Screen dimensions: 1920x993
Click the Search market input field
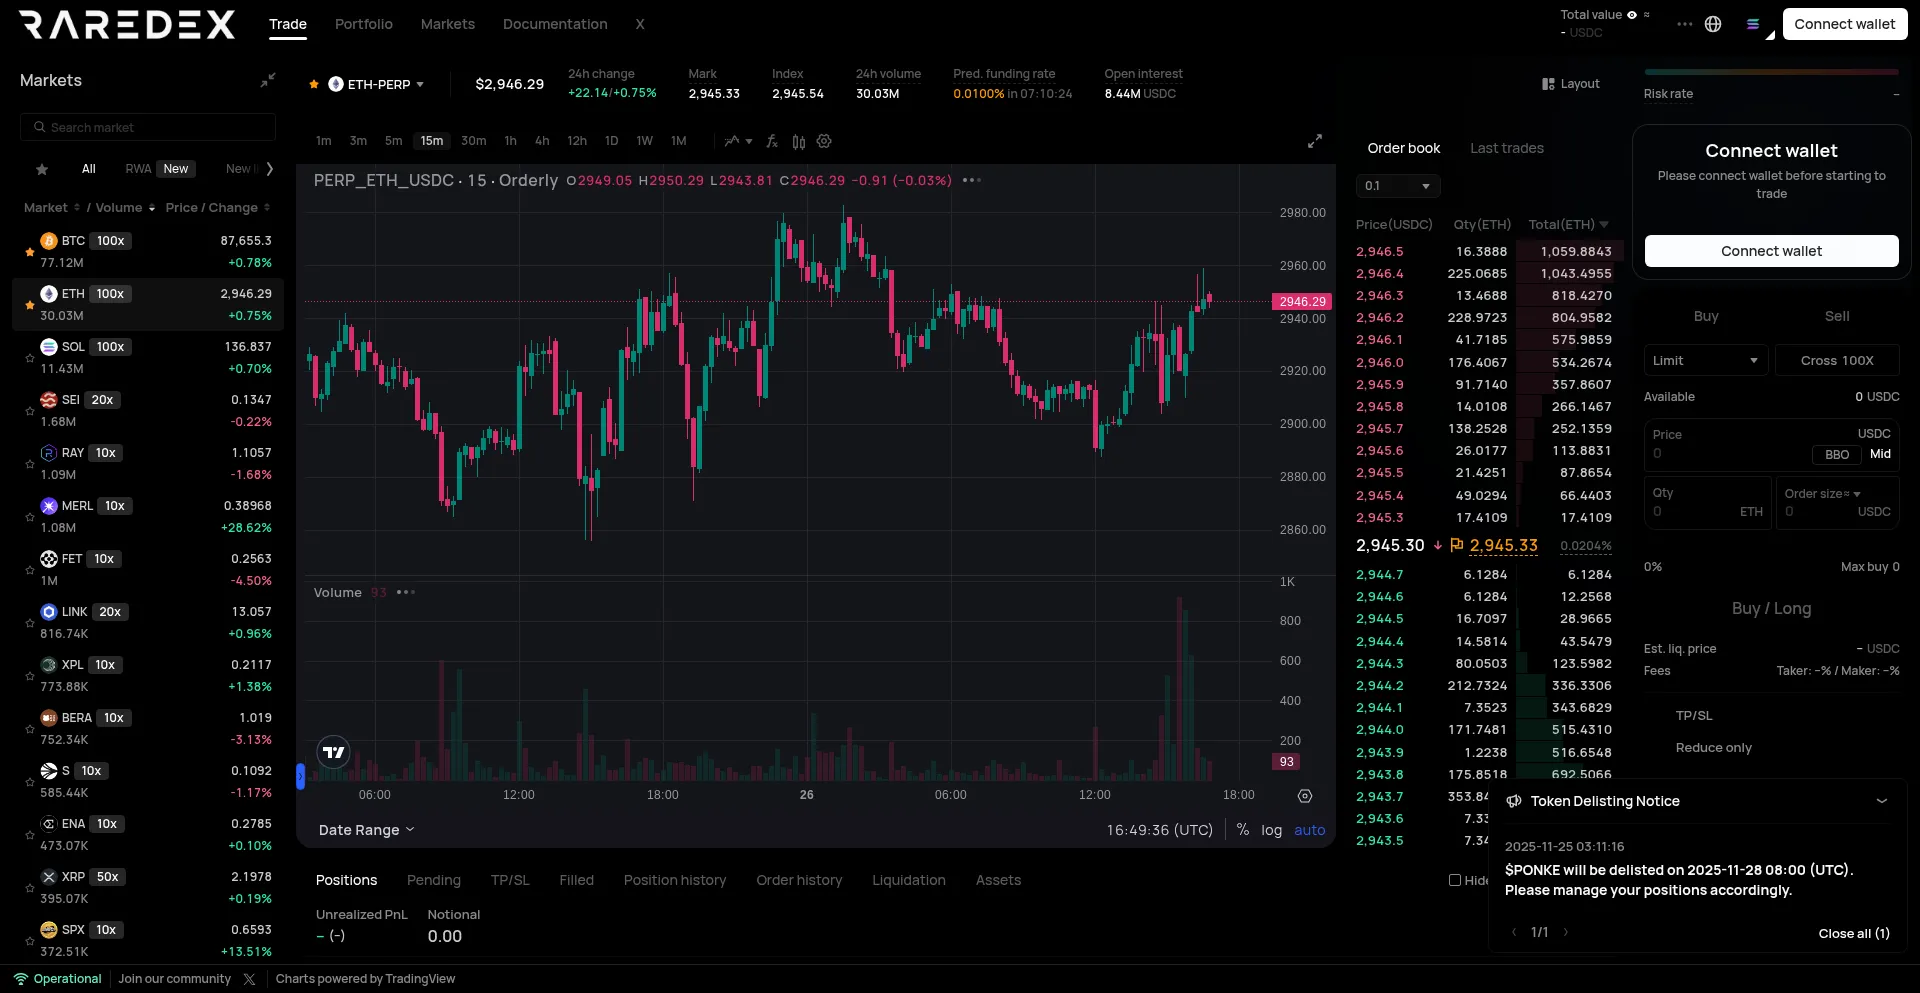[x=148, y=127]
